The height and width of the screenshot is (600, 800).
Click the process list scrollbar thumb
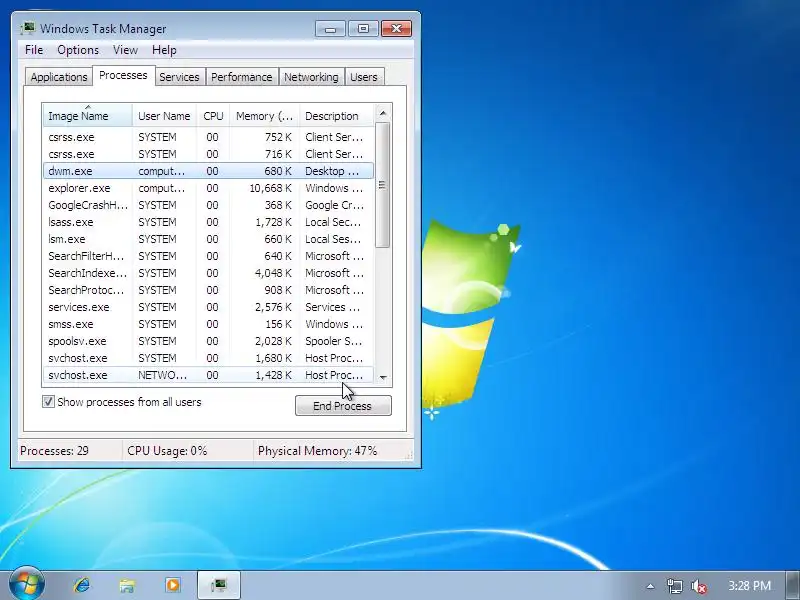[383, 185]
